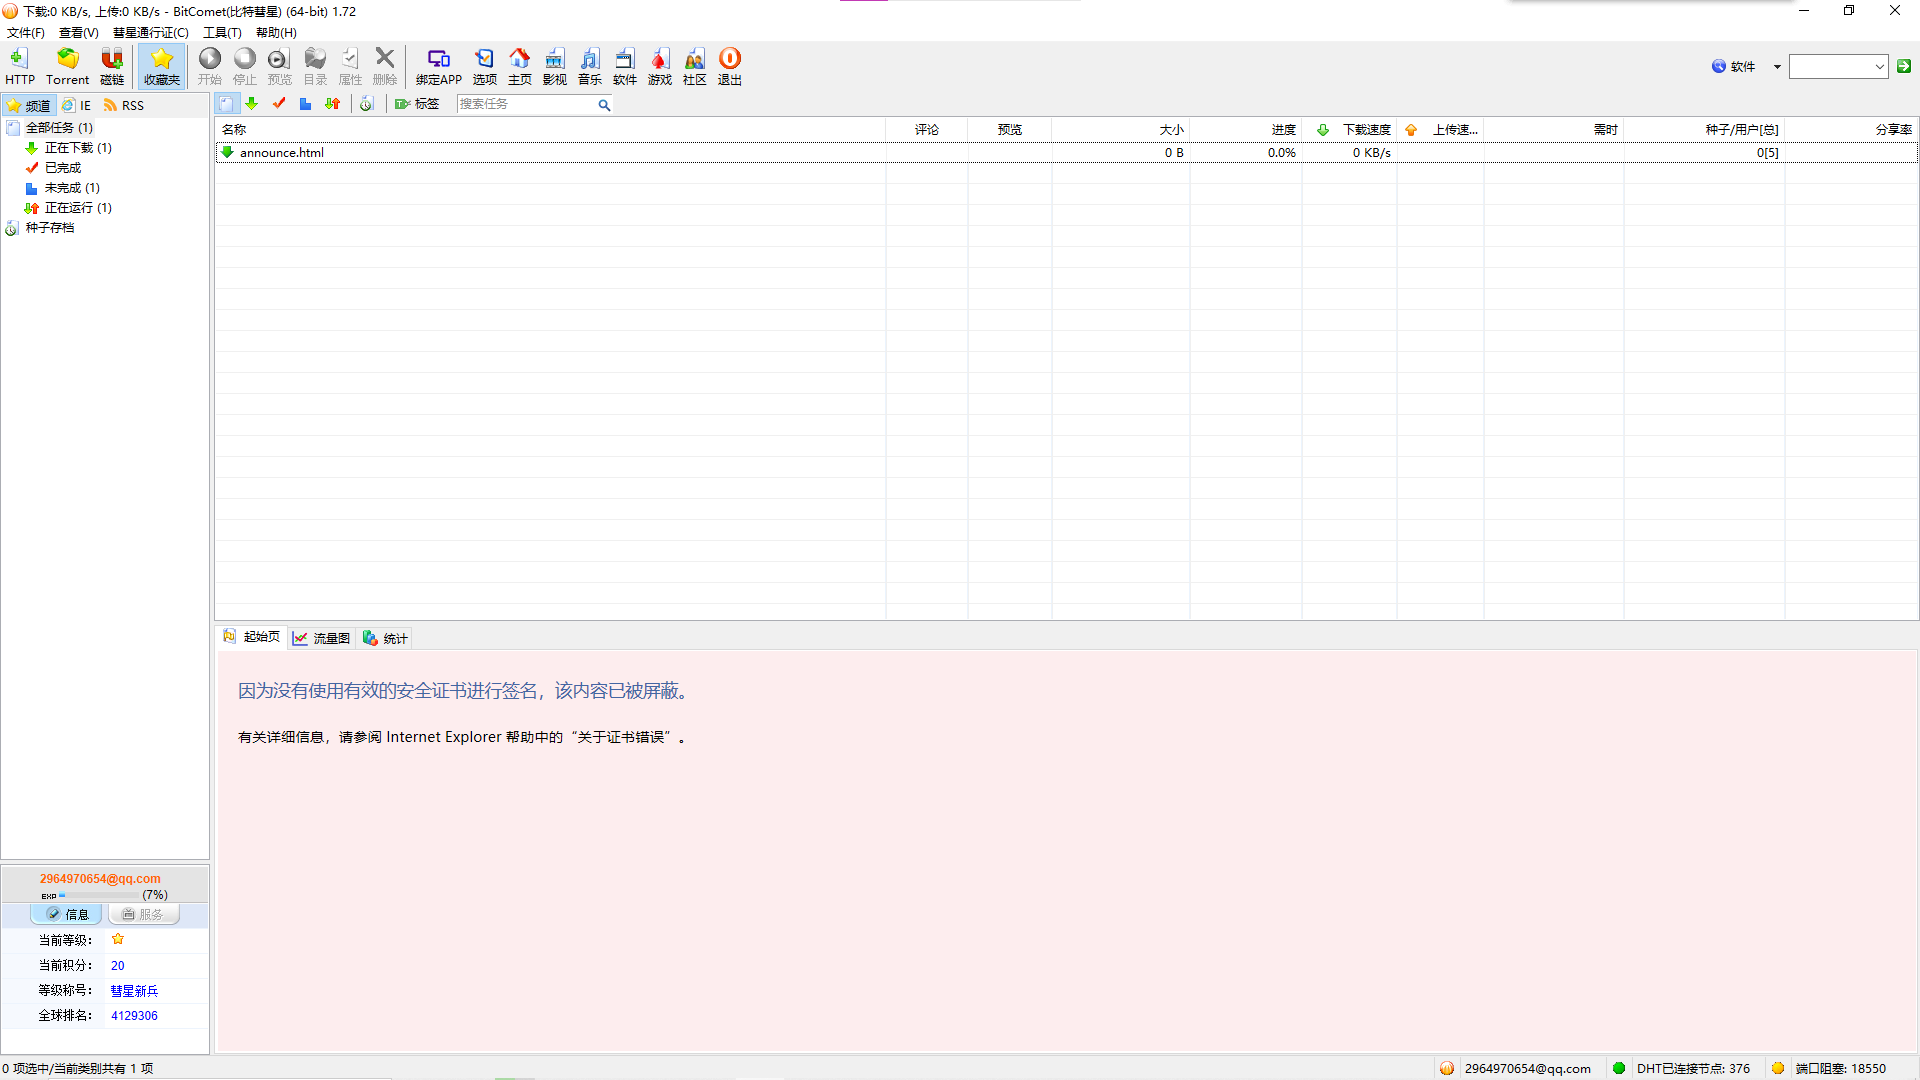Viewport: 1920px width, 1080px height.
Task: Switch to the RSS tab
Action: click(x=124, y=105)
